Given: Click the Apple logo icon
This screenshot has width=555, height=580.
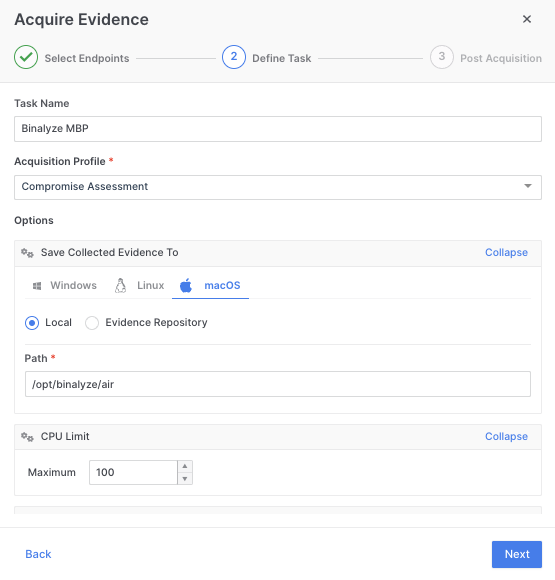Looking at the screenshot, I should (186, 286).
